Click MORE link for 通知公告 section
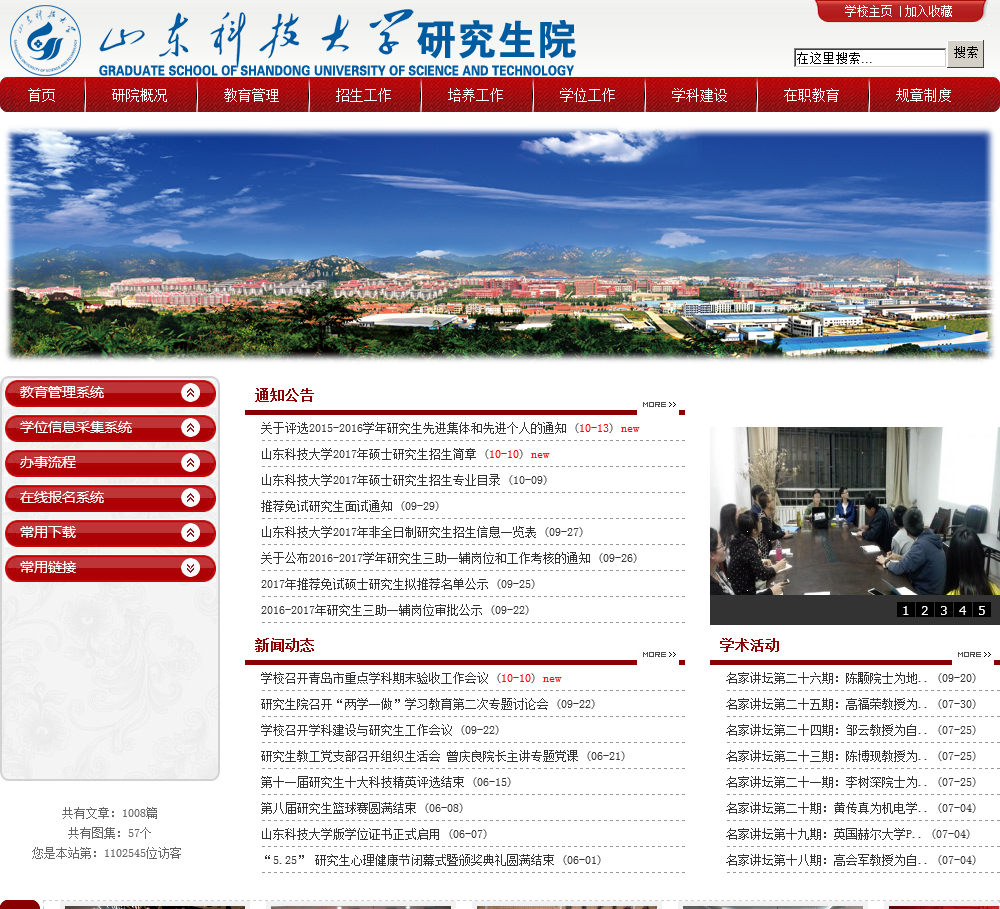 659,404
